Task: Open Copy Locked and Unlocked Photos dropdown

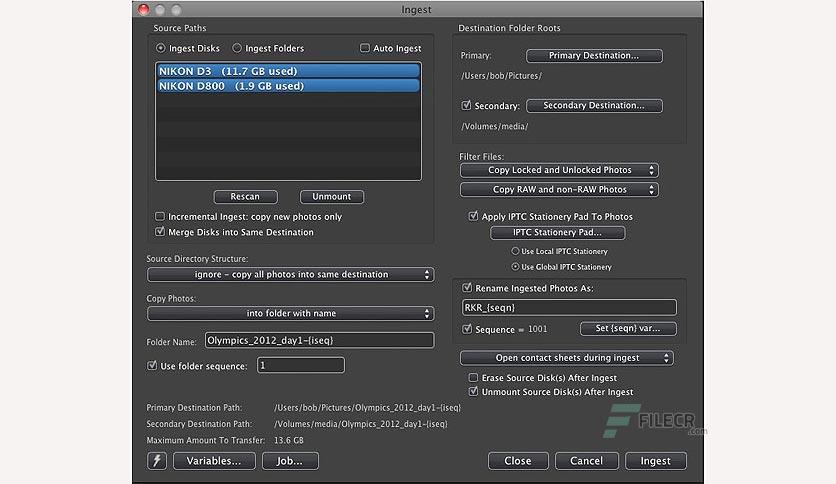Action: pyautogui.click(x=559, y=170)
